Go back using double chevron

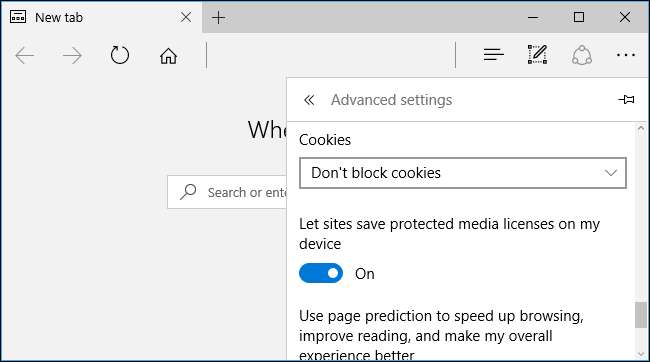coord(309,100)
